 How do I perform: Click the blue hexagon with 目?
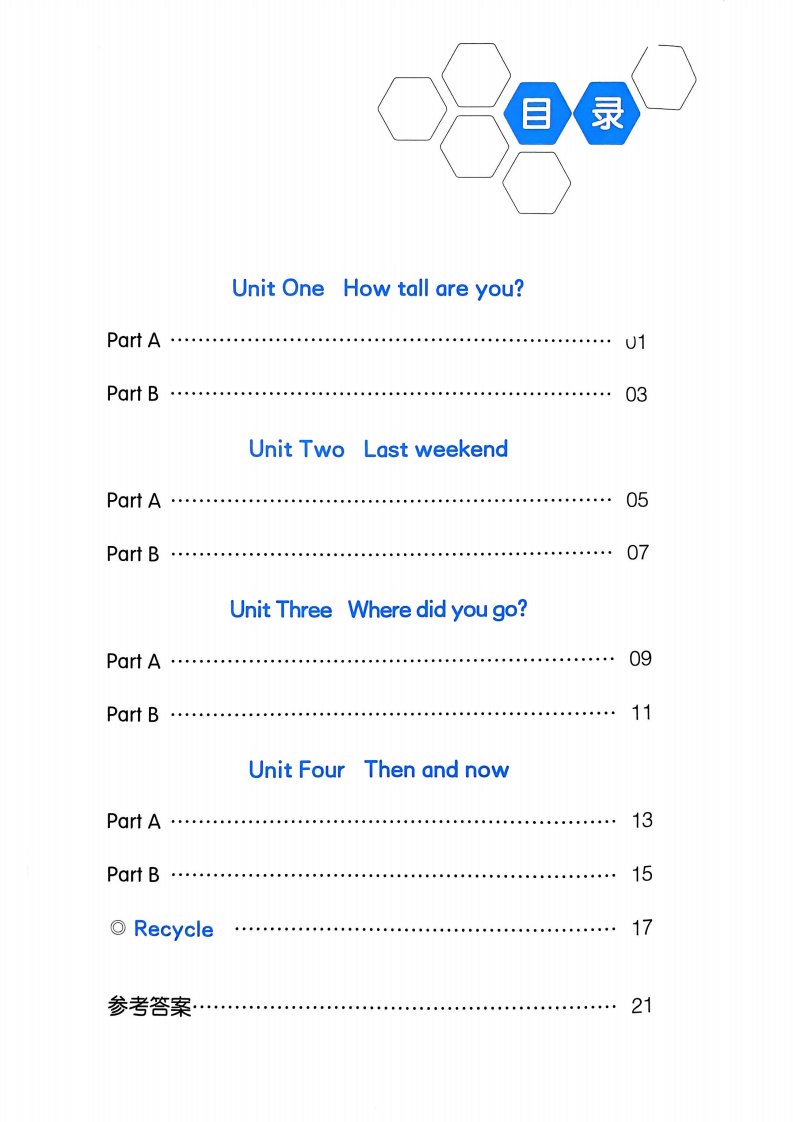tap(537, 113)
